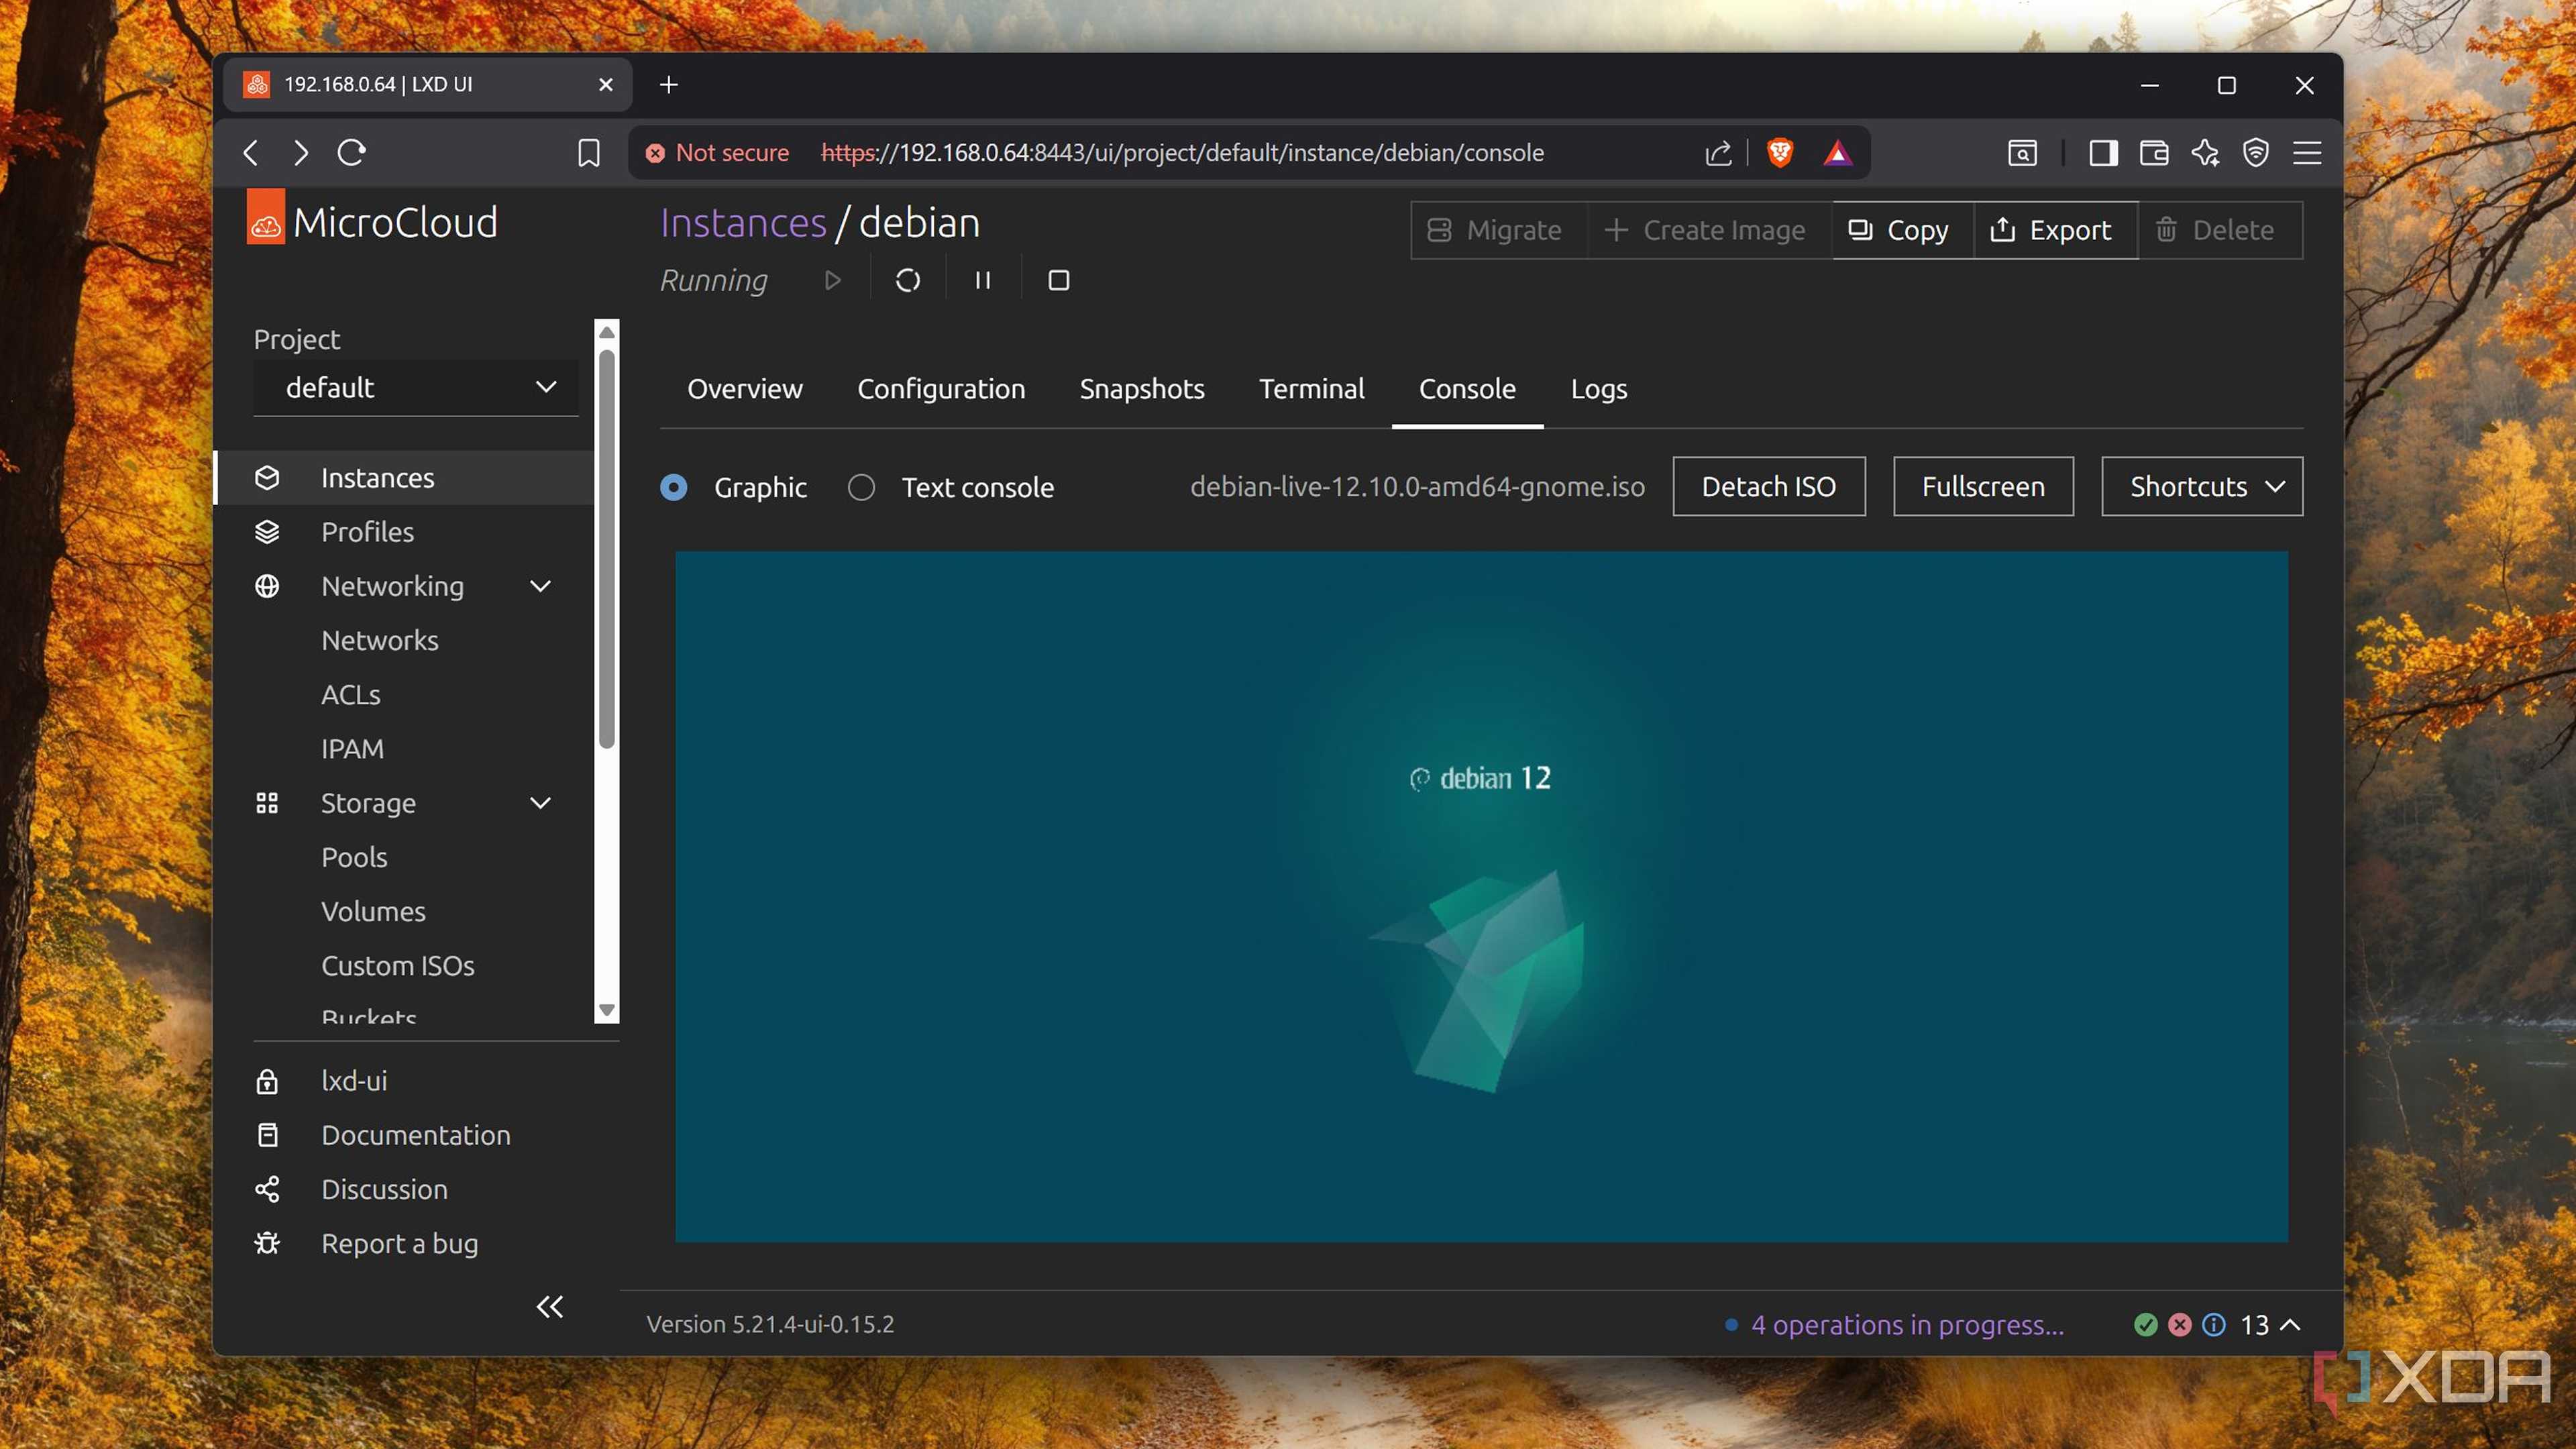Click the sidebar scrollbar down arrow

(606, 1010)
